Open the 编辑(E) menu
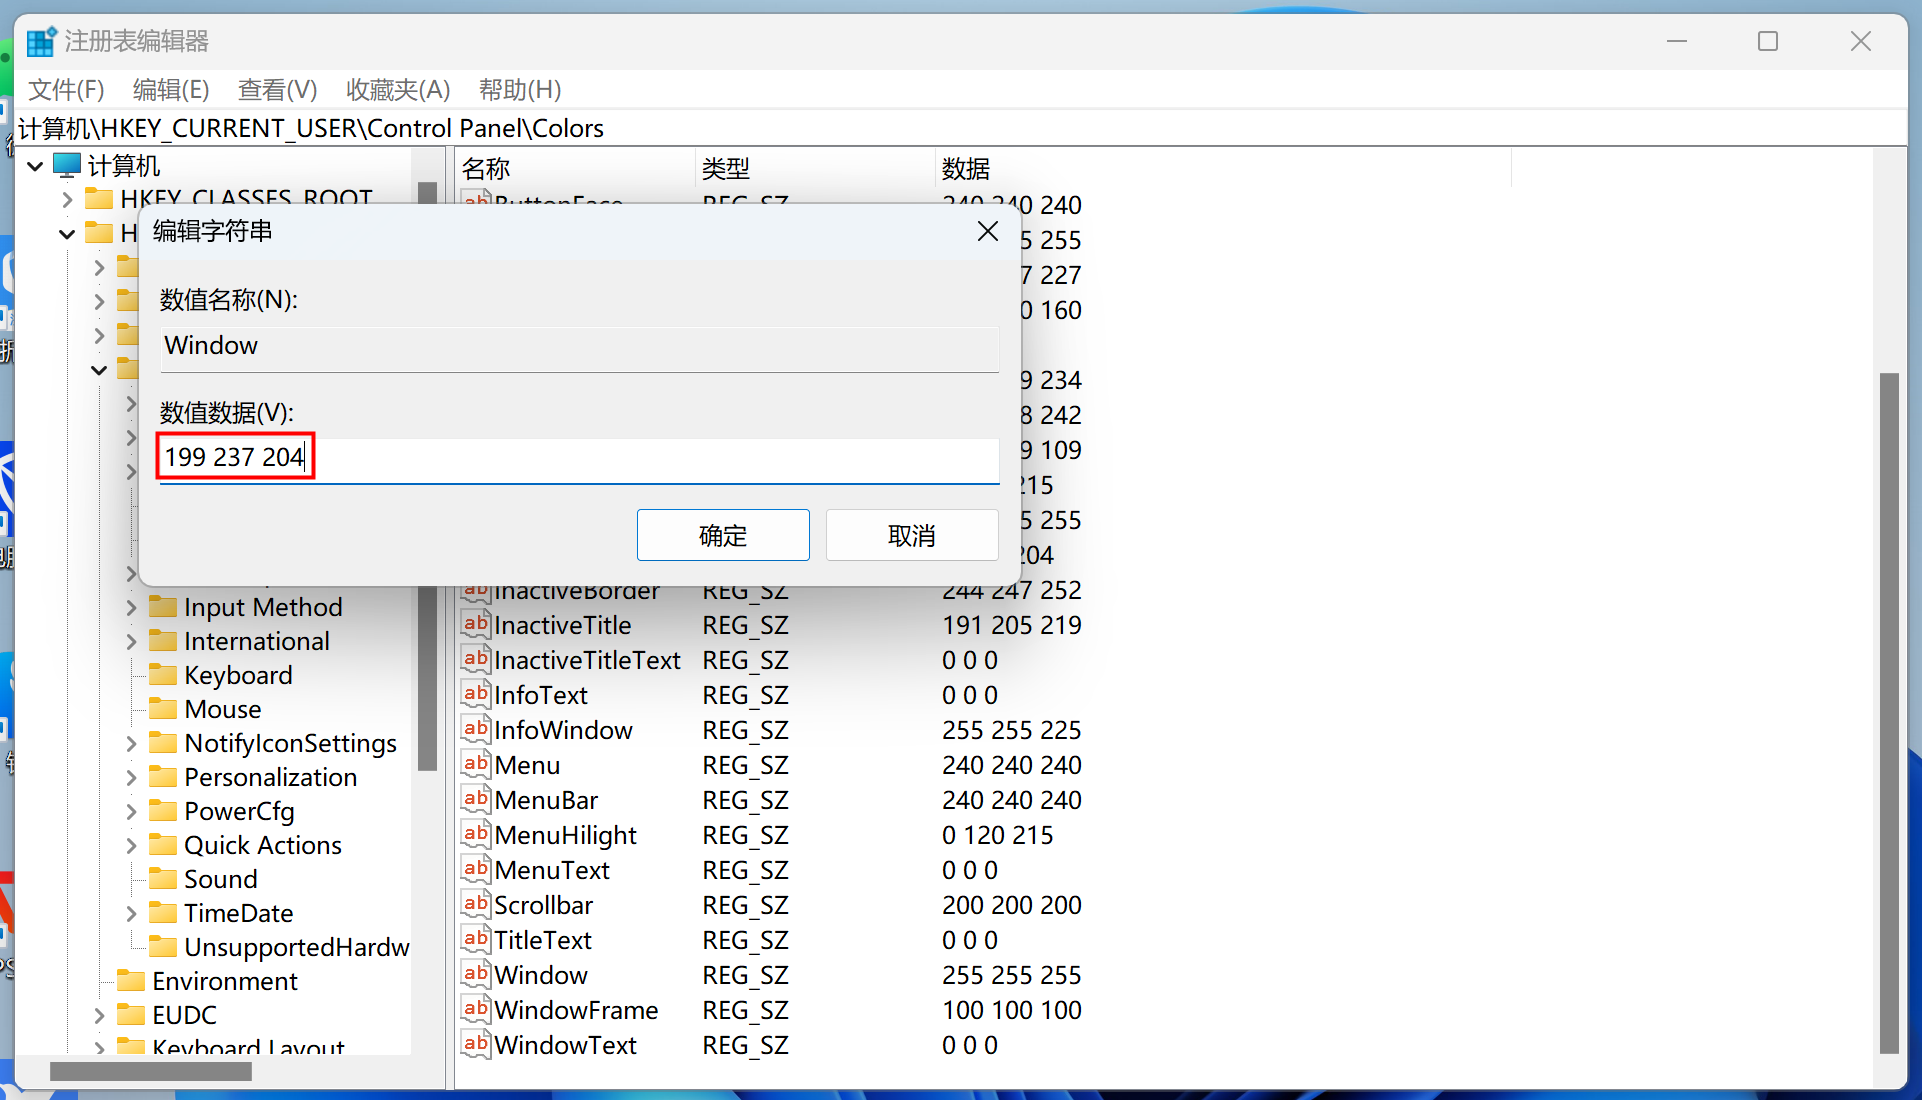 coord(171,90)
